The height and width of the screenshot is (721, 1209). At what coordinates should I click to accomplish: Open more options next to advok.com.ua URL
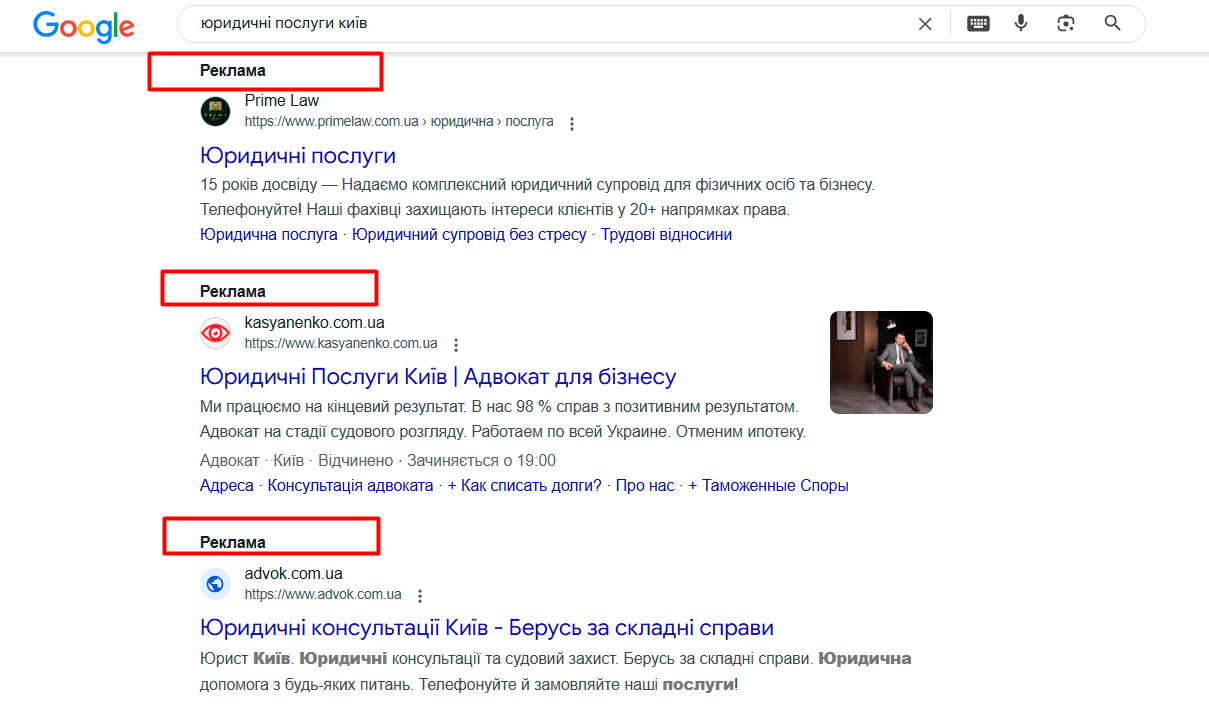point(420,596)
